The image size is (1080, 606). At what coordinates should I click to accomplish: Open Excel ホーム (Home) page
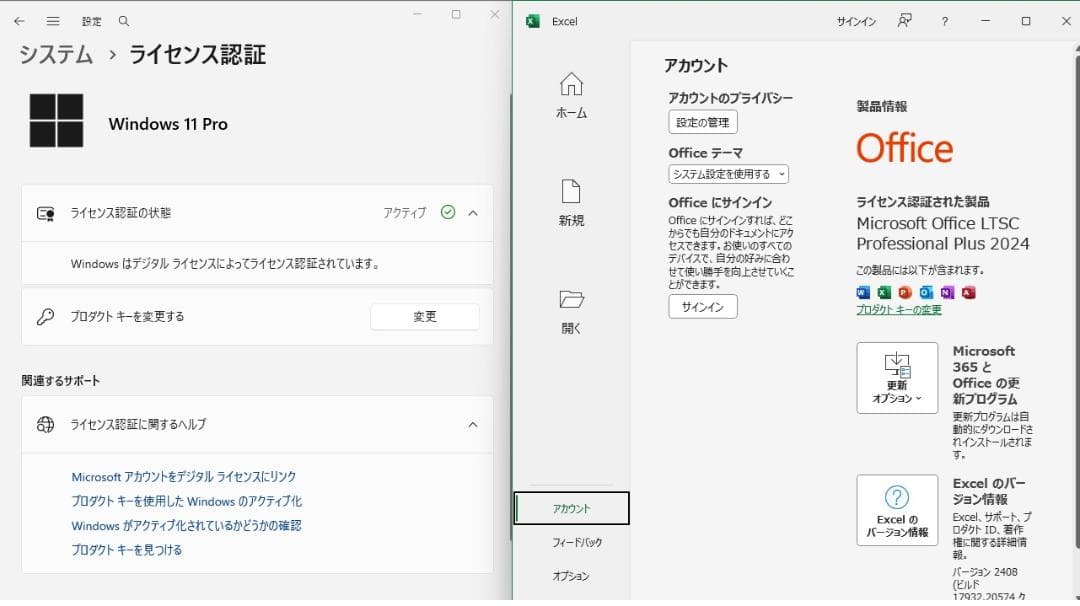(571, 96)
